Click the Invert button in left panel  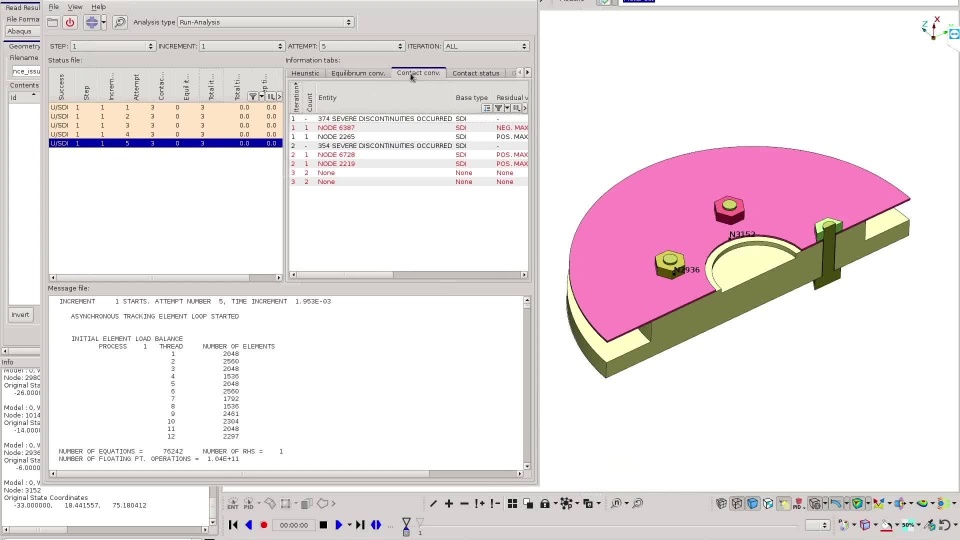point(20,315)
